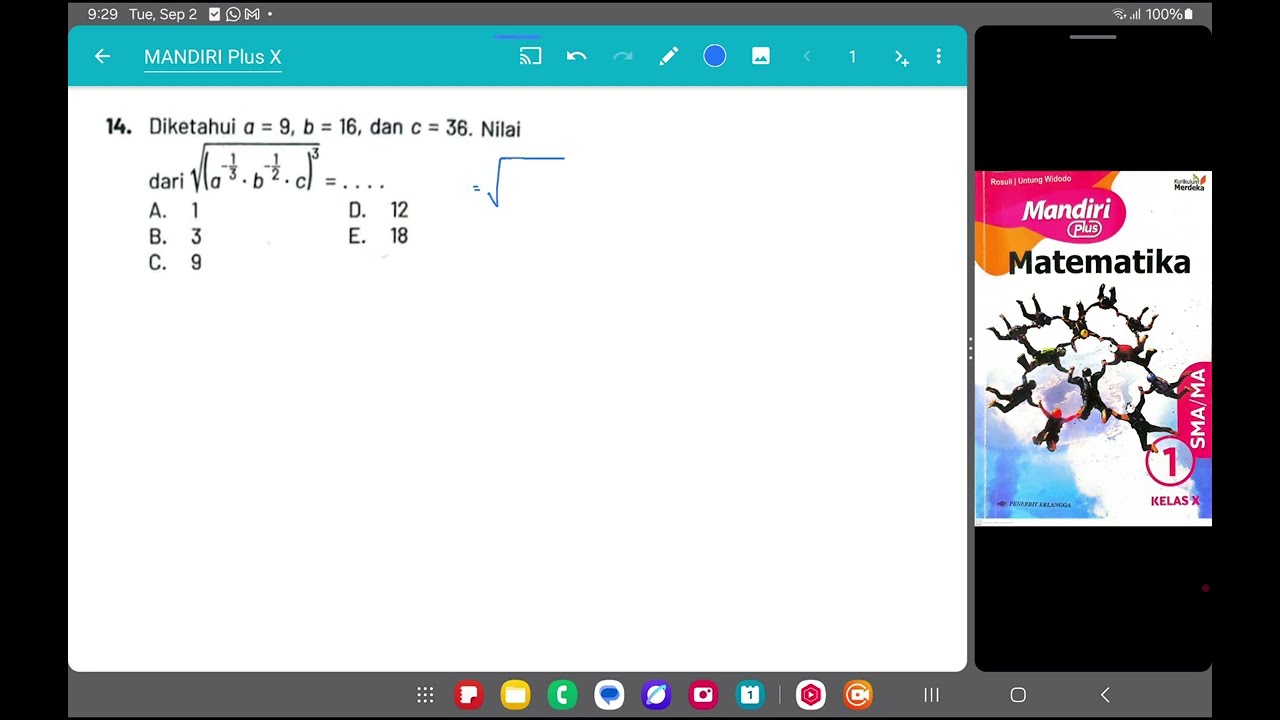This screenshot has height=720, width=1280.
Task: Tap the cast screen icon
Action: (530, 57)
